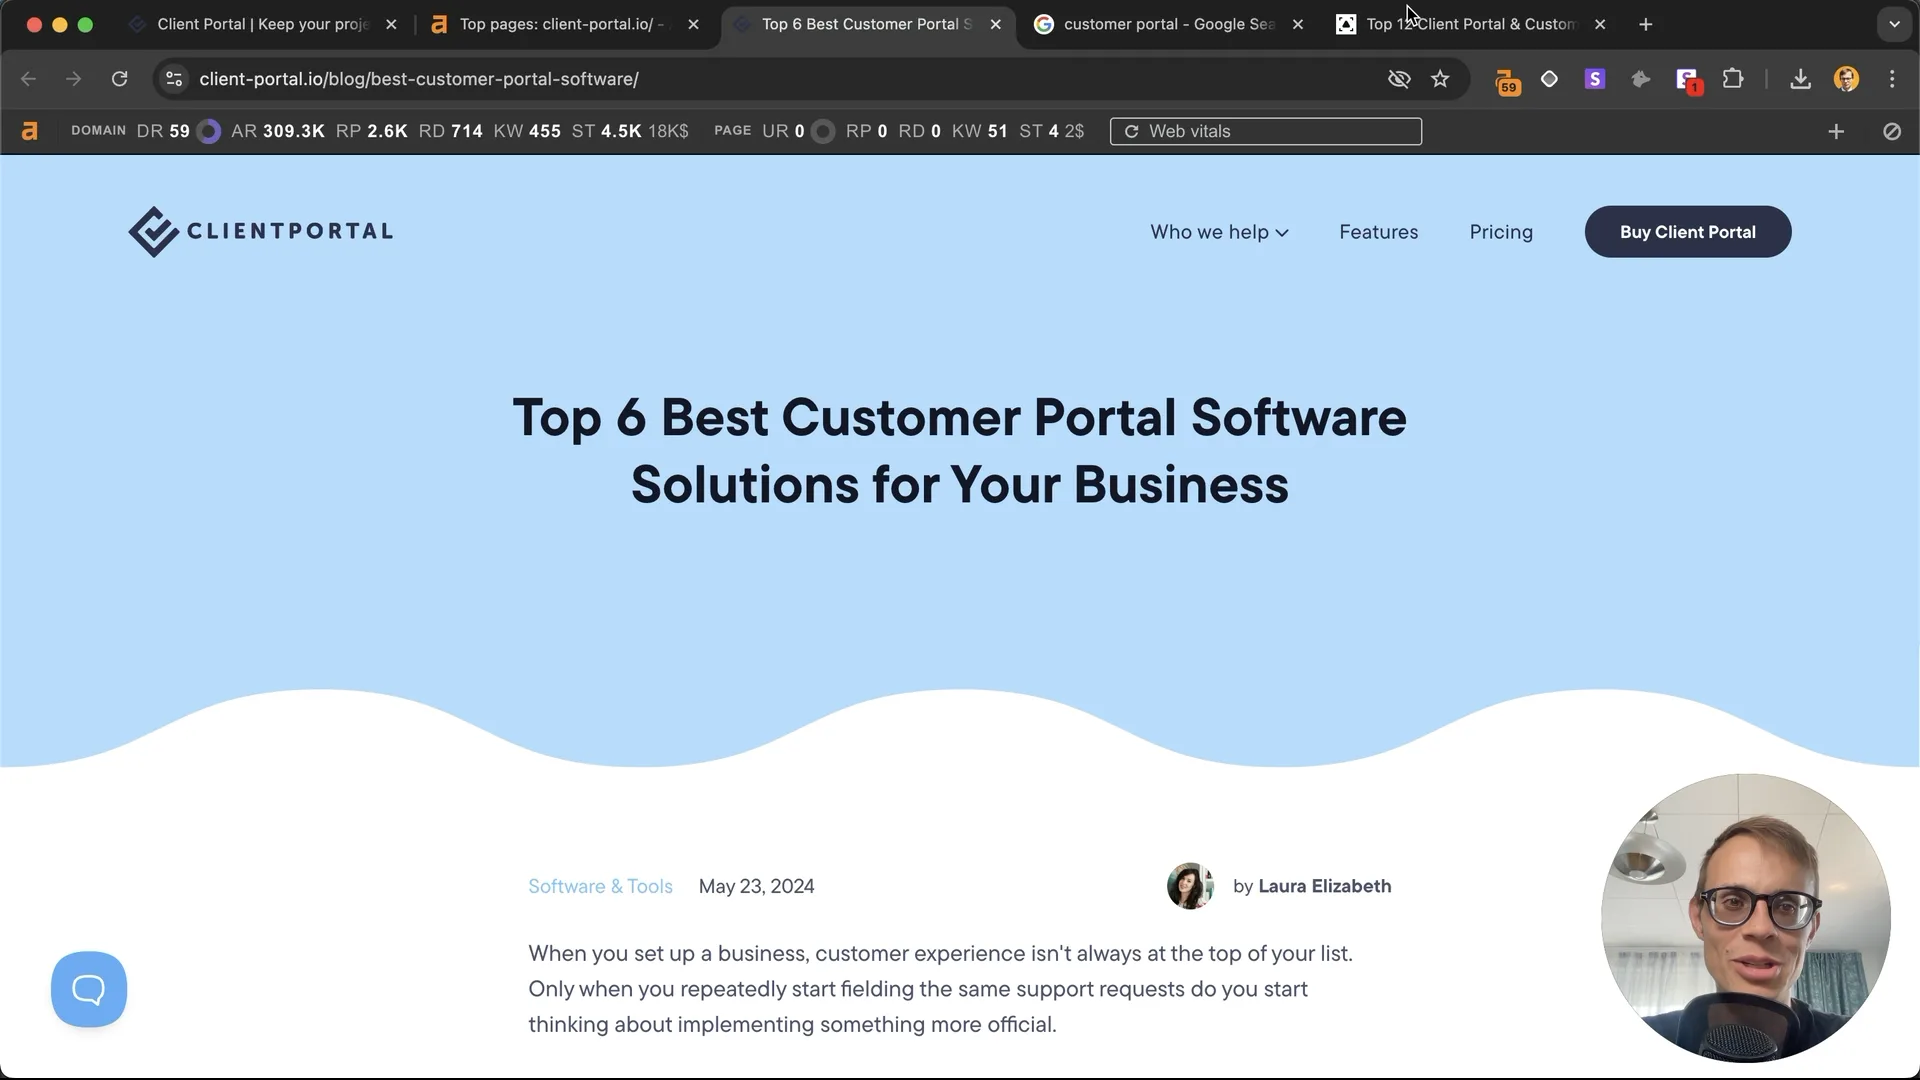This screenshot has height=1080, width=1920.
Task: Open the Features nav link
Action: pyautogui.click(x=1378, y=232)
